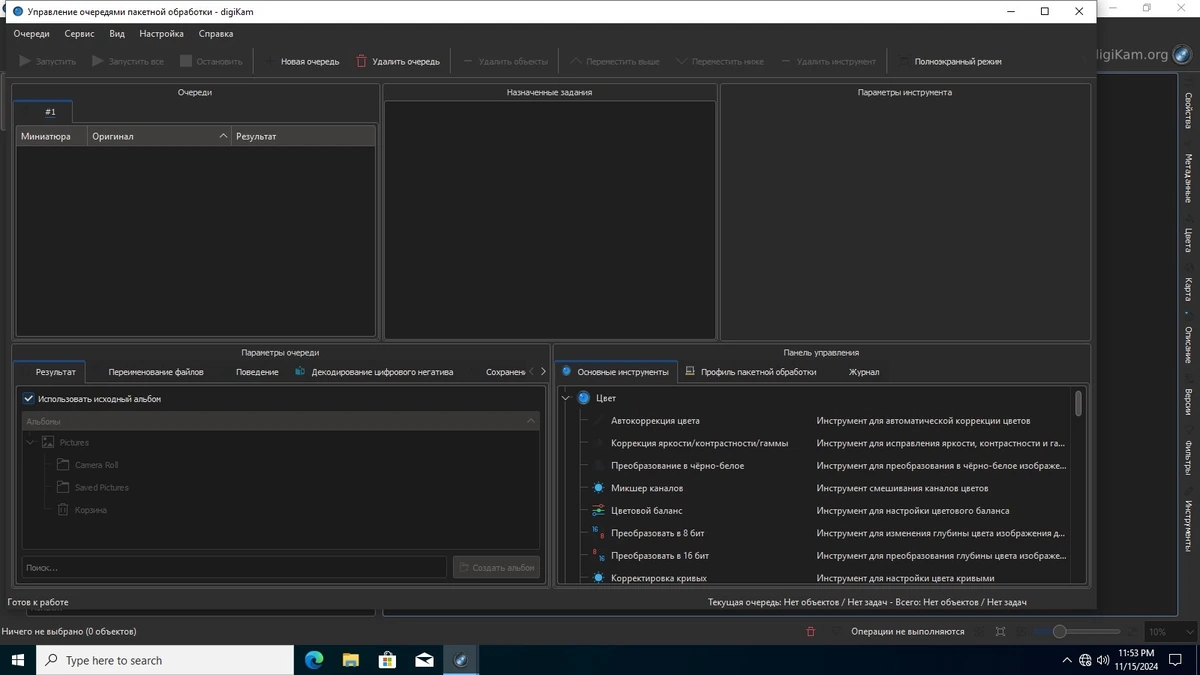Open the Инструменты right sidebar tab
Image resolution: width=1200 pixels, height=675 pixels.
[1188, 525]
